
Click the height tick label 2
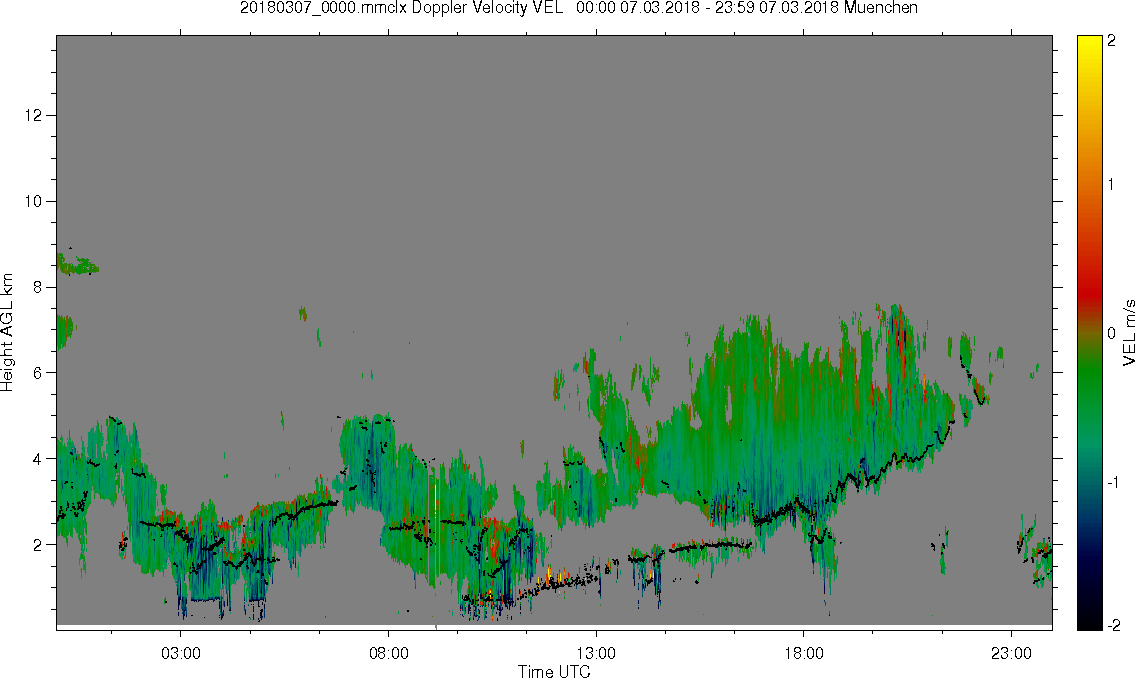pos(37,545)
